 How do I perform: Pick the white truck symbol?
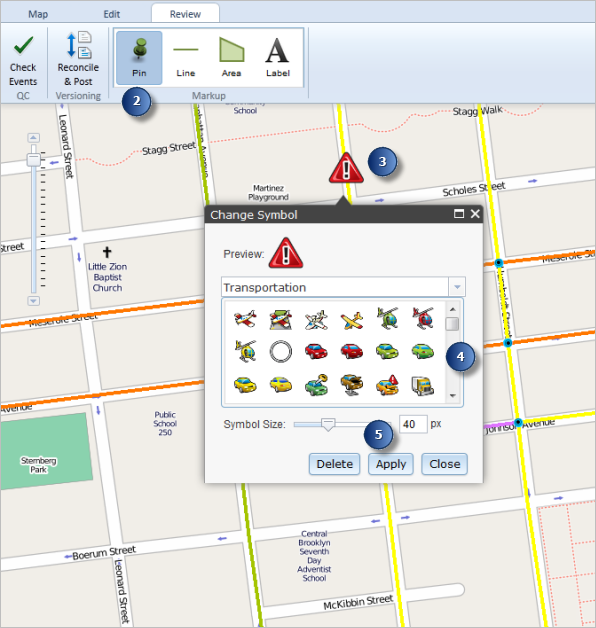[423, 385]
